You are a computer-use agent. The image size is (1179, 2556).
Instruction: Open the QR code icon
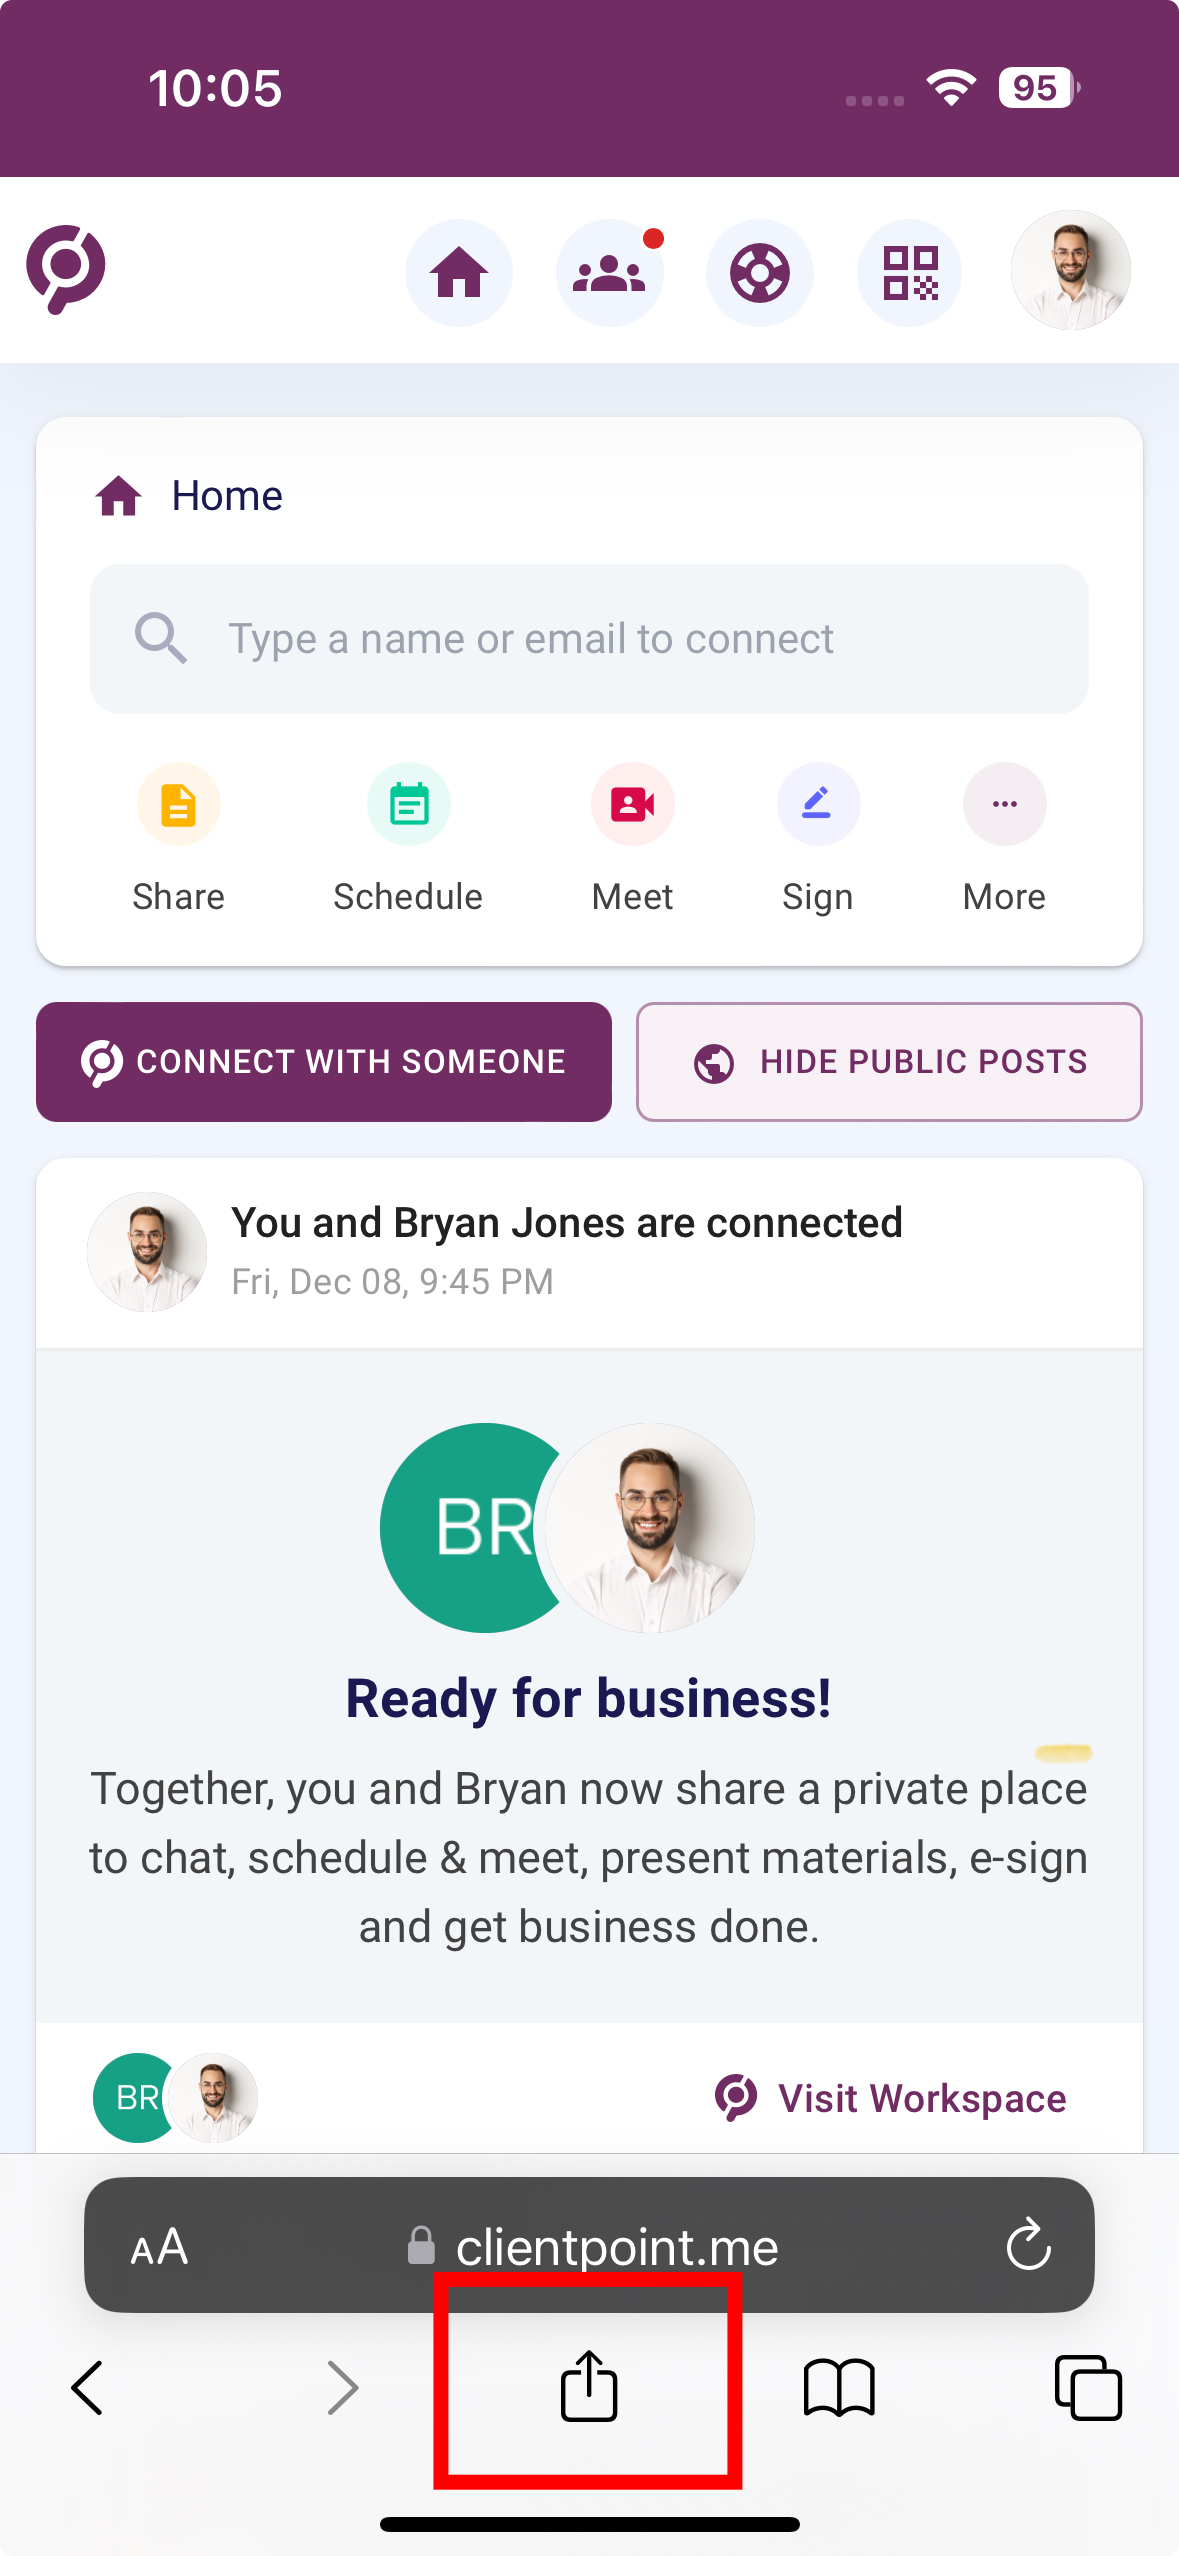tap(910, 272)
